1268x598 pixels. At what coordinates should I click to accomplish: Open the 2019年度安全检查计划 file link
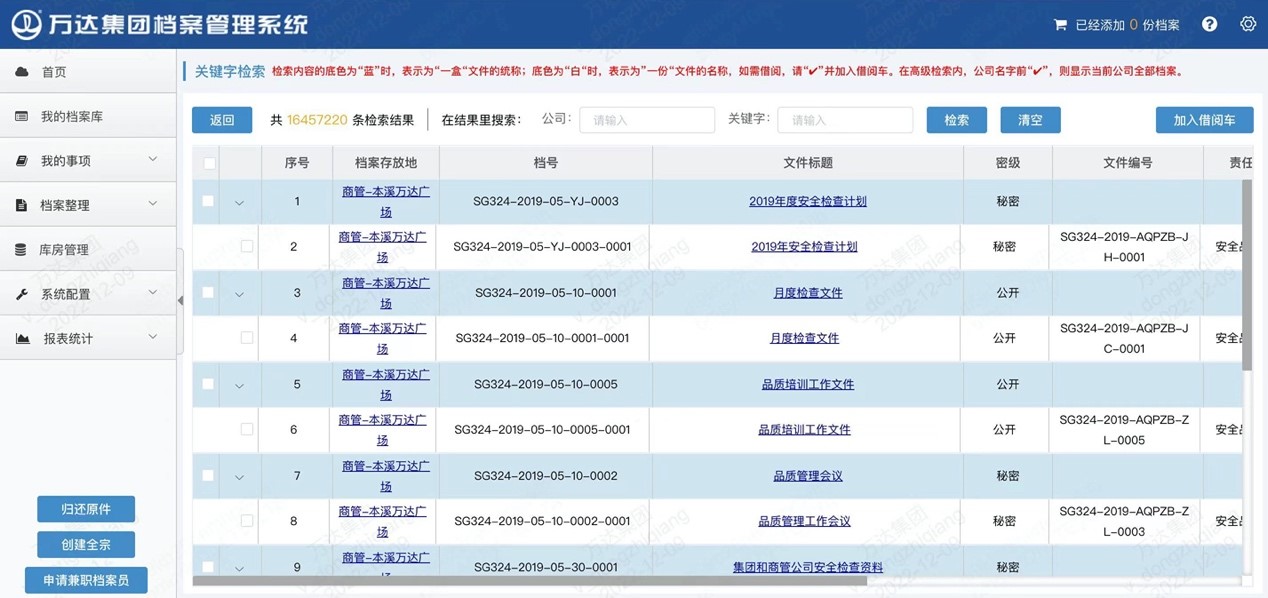807,201
